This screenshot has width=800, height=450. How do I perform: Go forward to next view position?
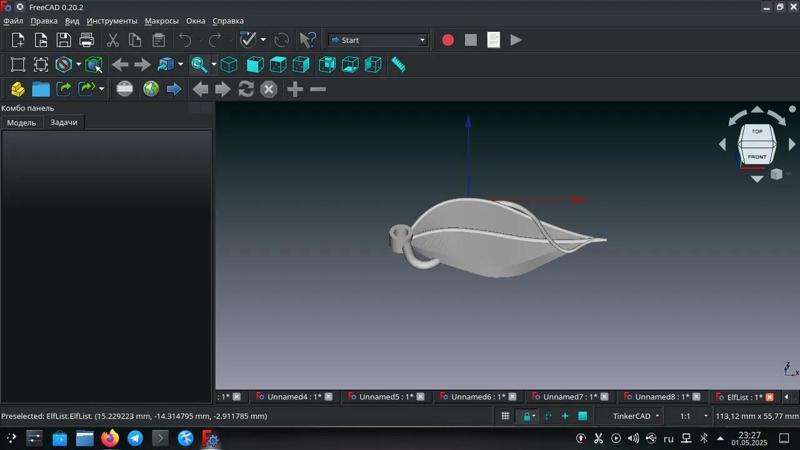coord(142,65)
